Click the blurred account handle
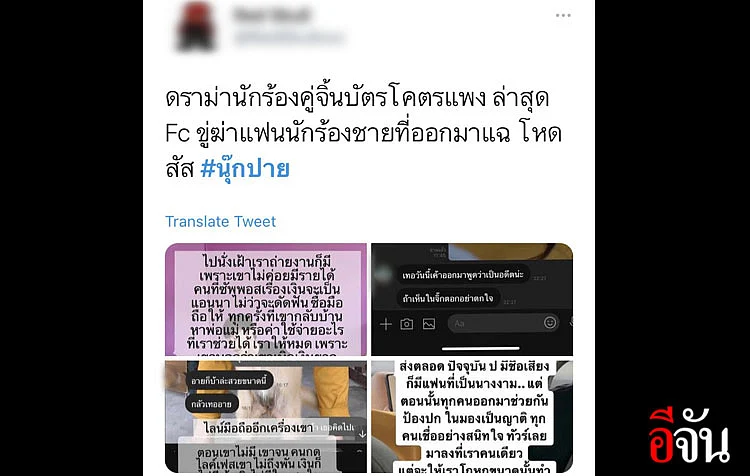This screenshot has width=750, height=476. (x=289, y=37)
